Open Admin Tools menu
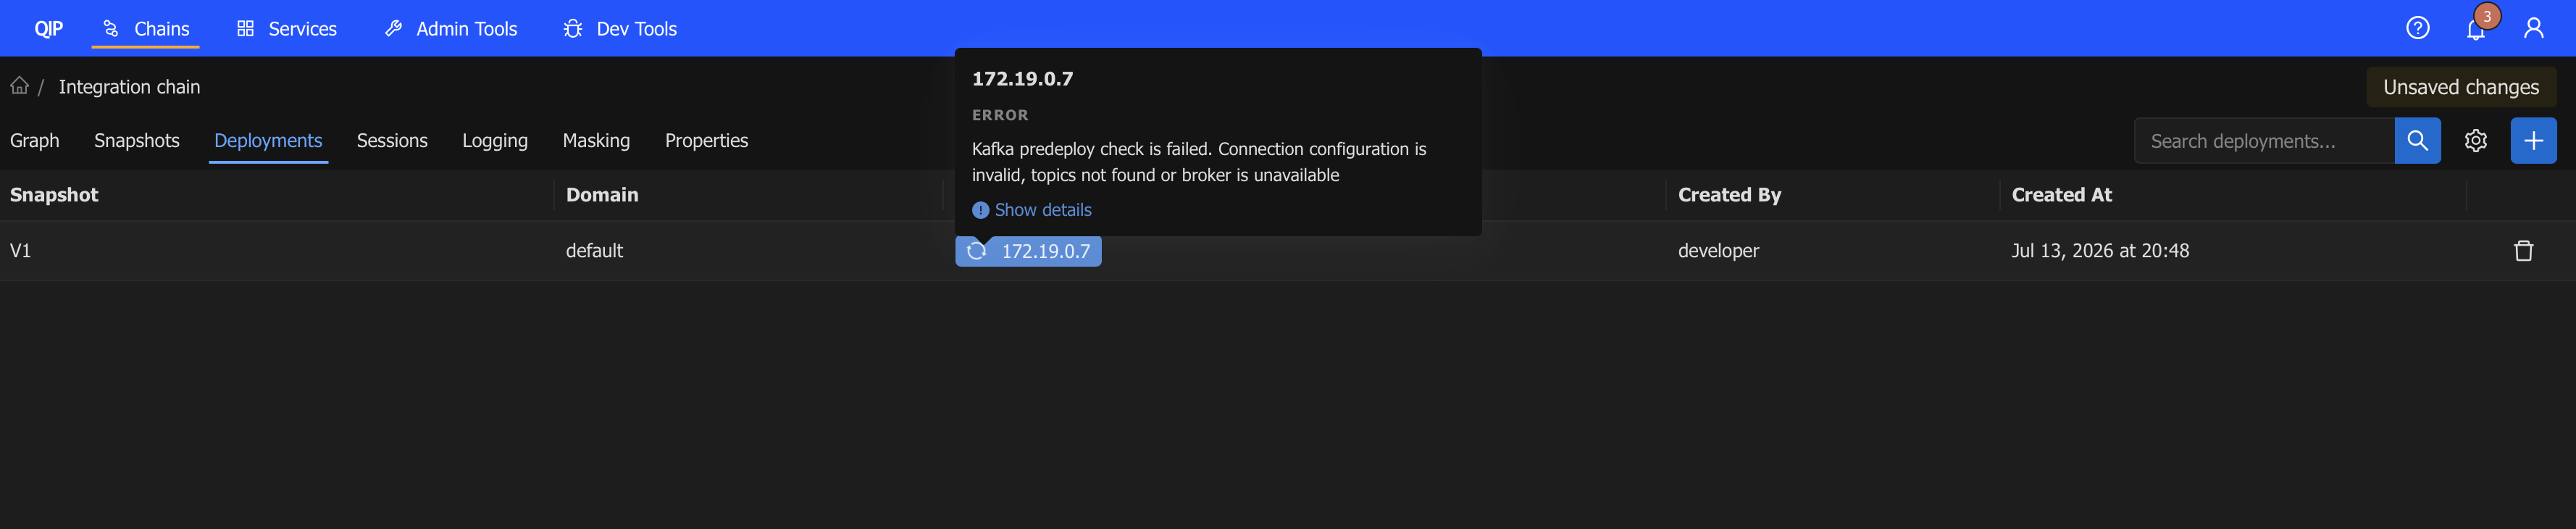This screenshot has width=2576, height=529. [451, 29]
